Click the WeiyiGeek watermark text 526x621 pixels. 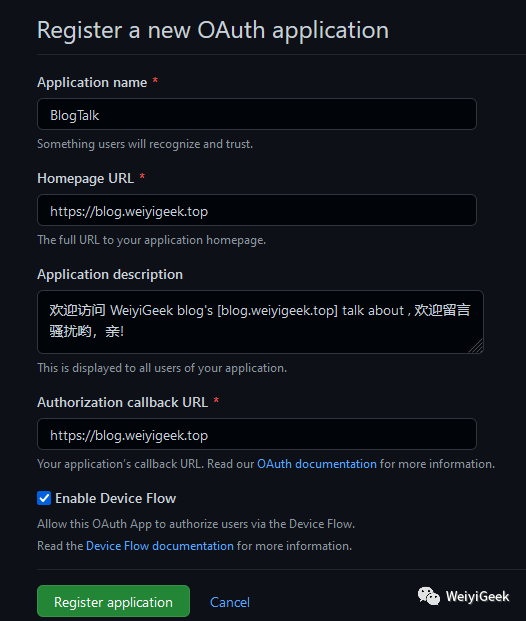click(477, 596)
